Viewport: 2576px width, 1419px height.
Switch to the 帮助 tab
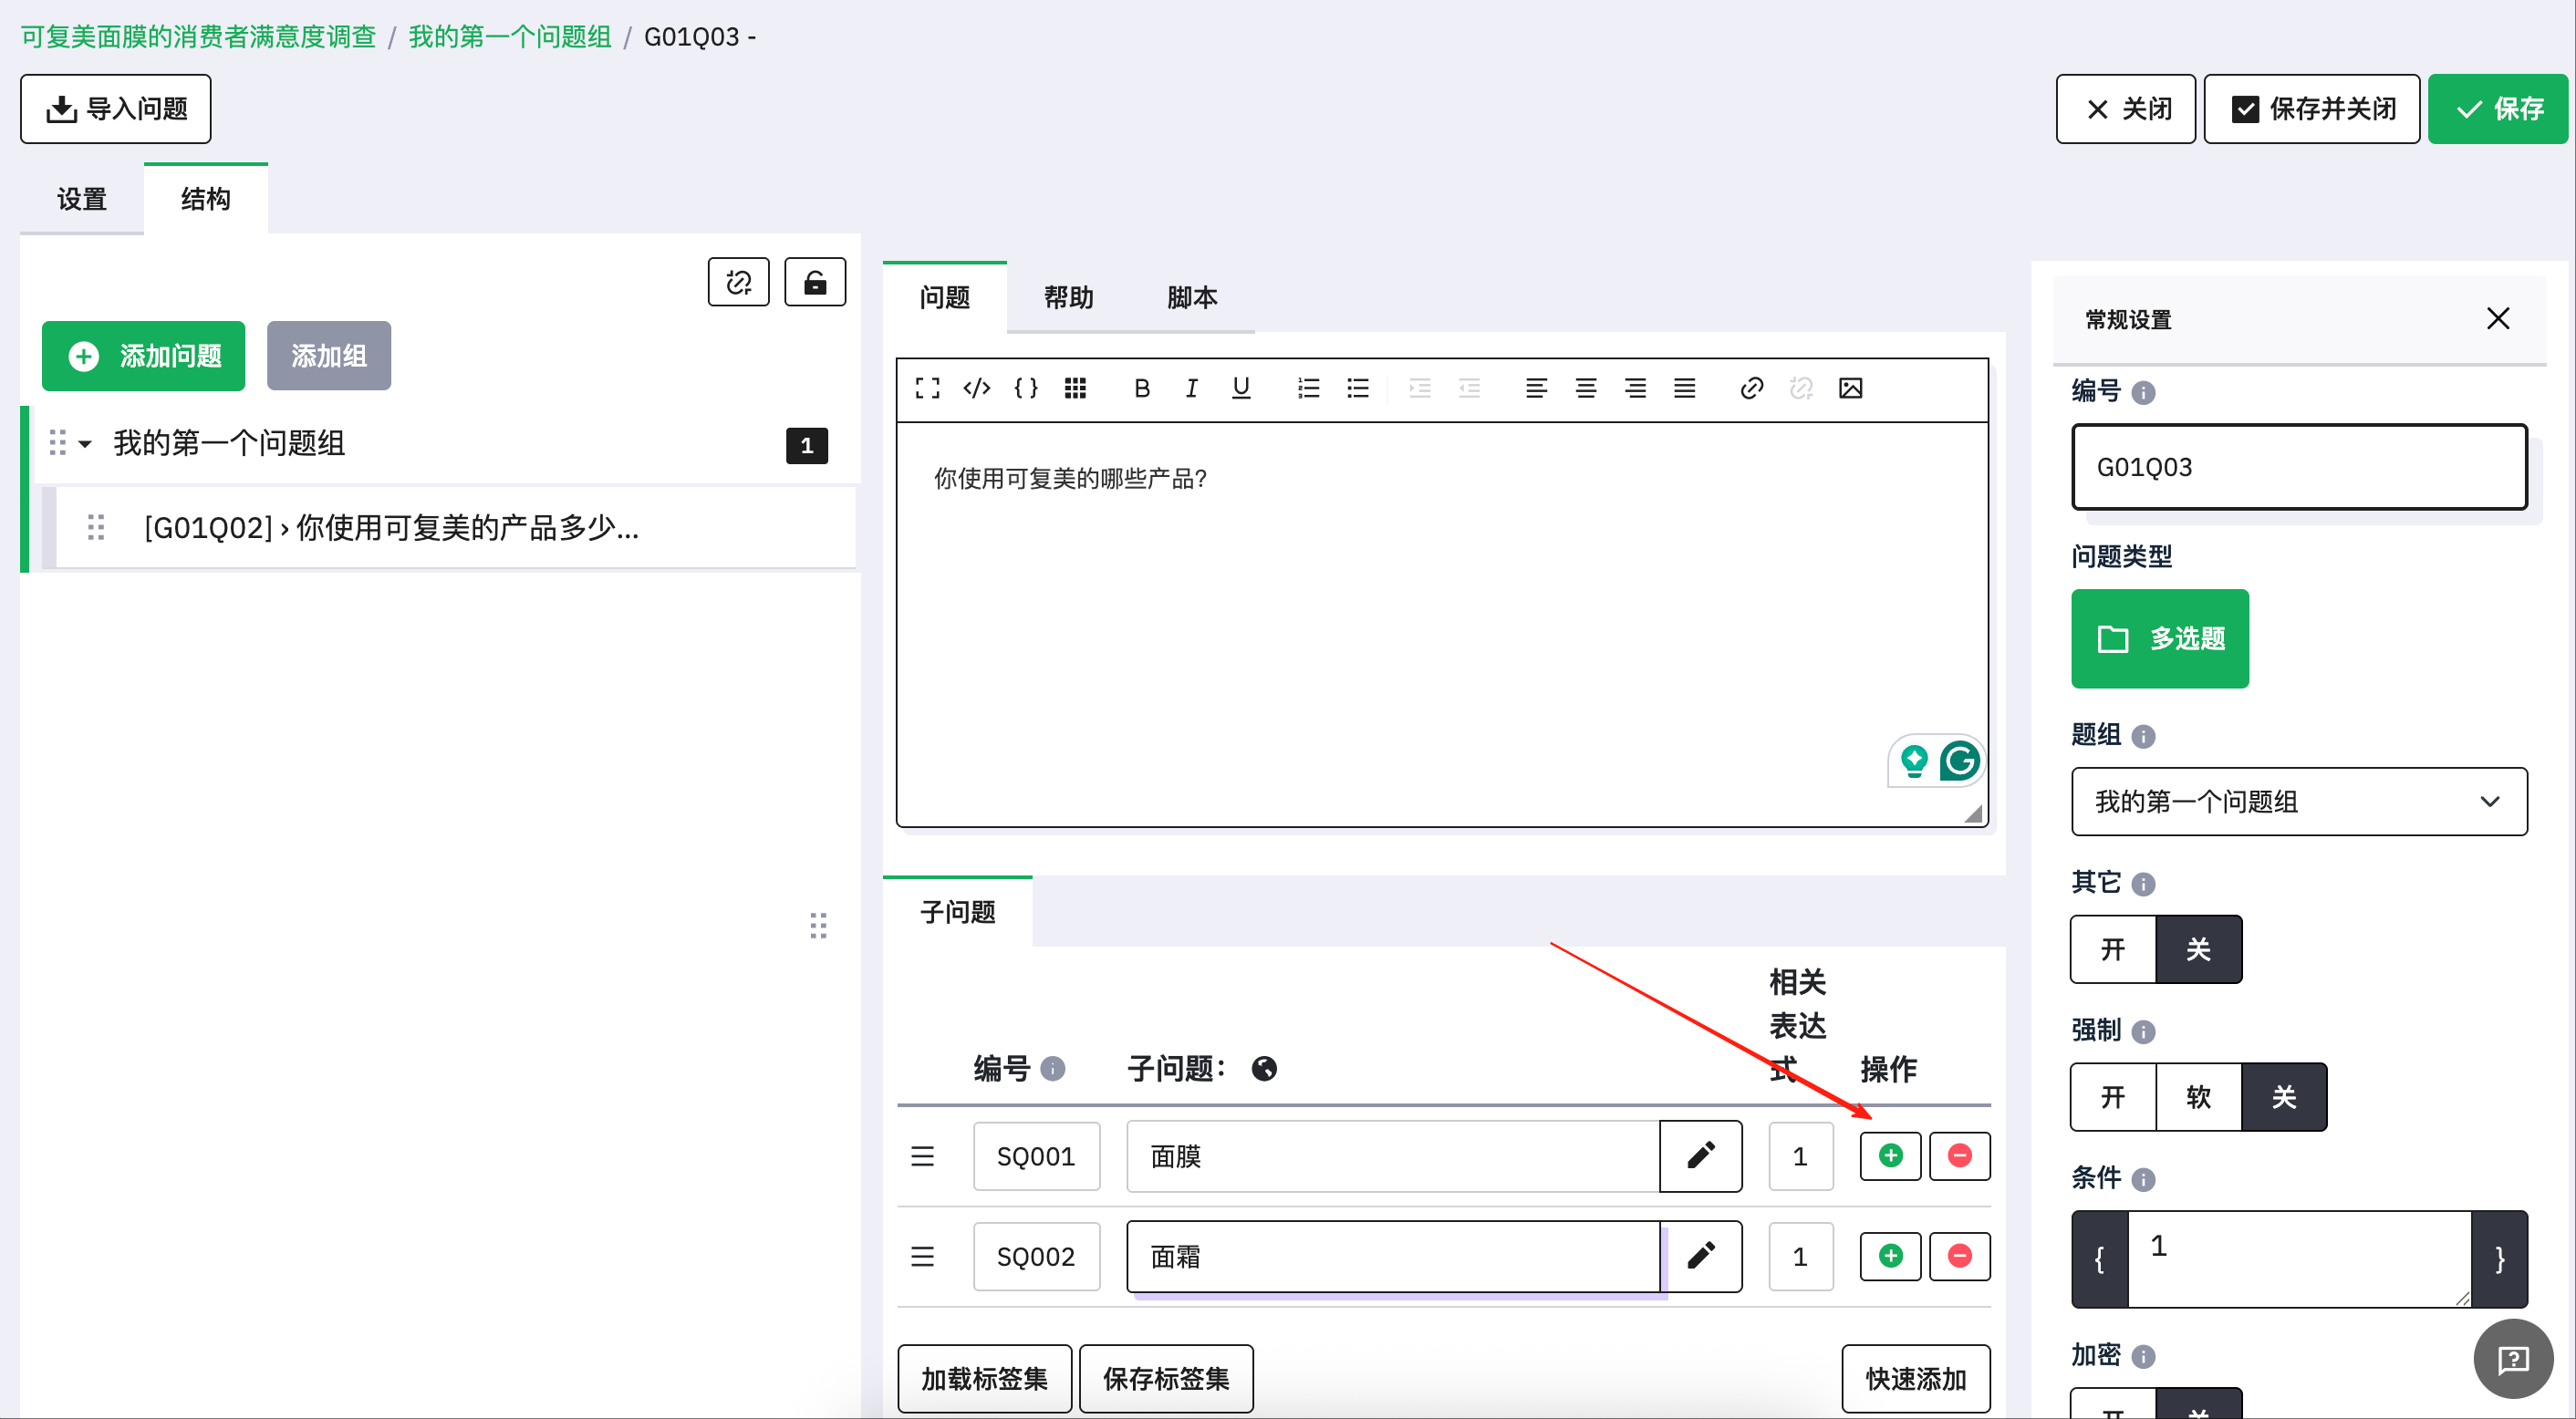[1068, 297]
